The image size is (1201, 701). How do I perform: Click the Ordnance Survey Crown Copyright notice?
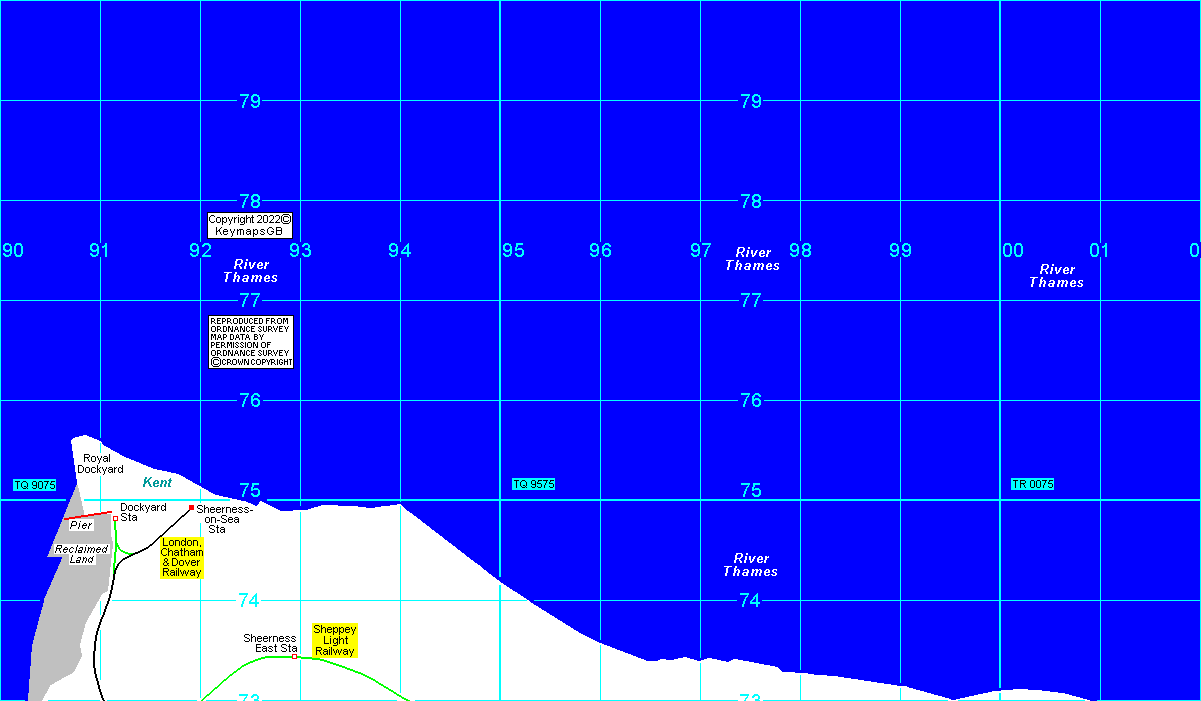[x=251, y=342]
